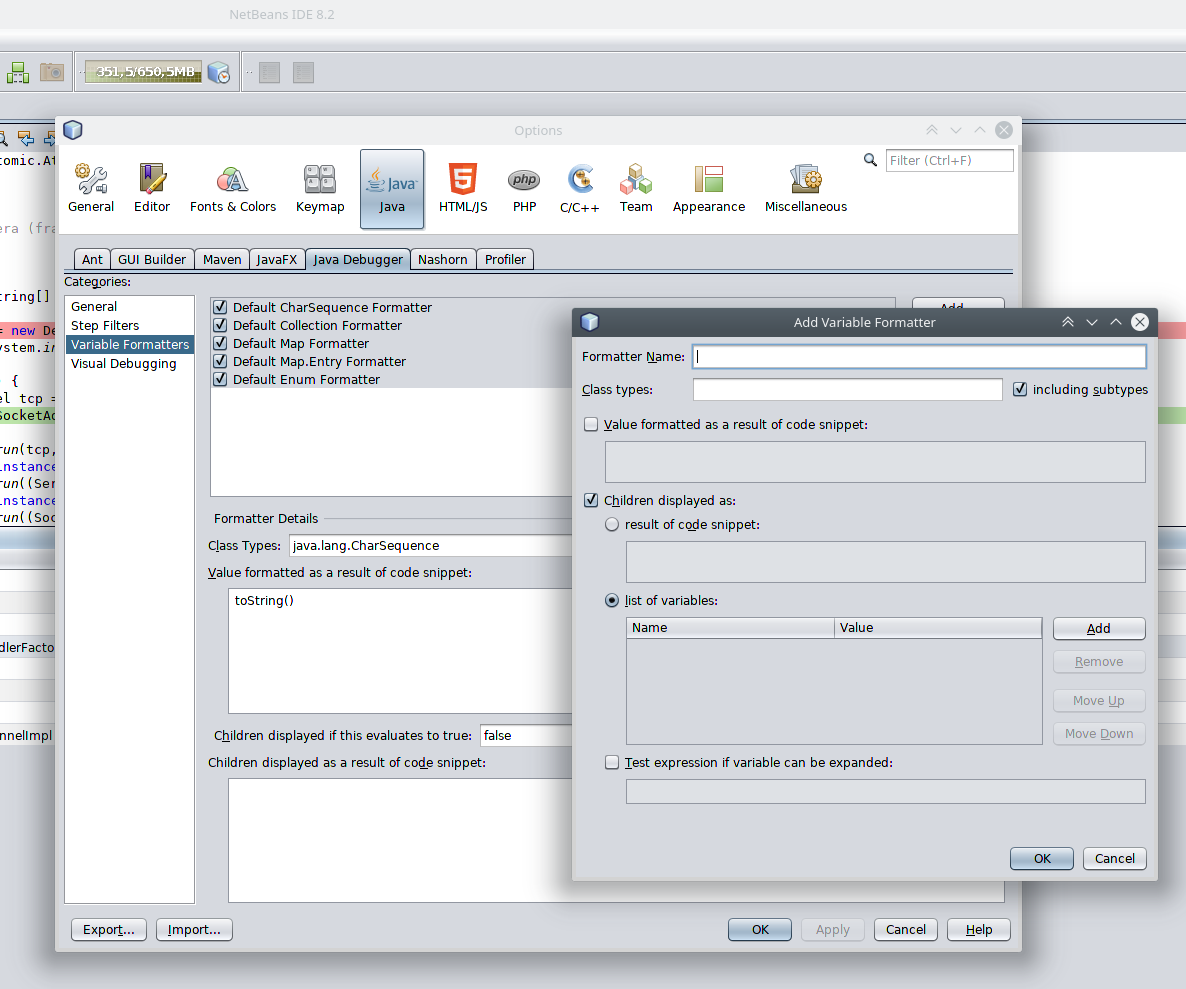
Task: Click Help in the Options dialog
Action: click(x=979, y=929)
